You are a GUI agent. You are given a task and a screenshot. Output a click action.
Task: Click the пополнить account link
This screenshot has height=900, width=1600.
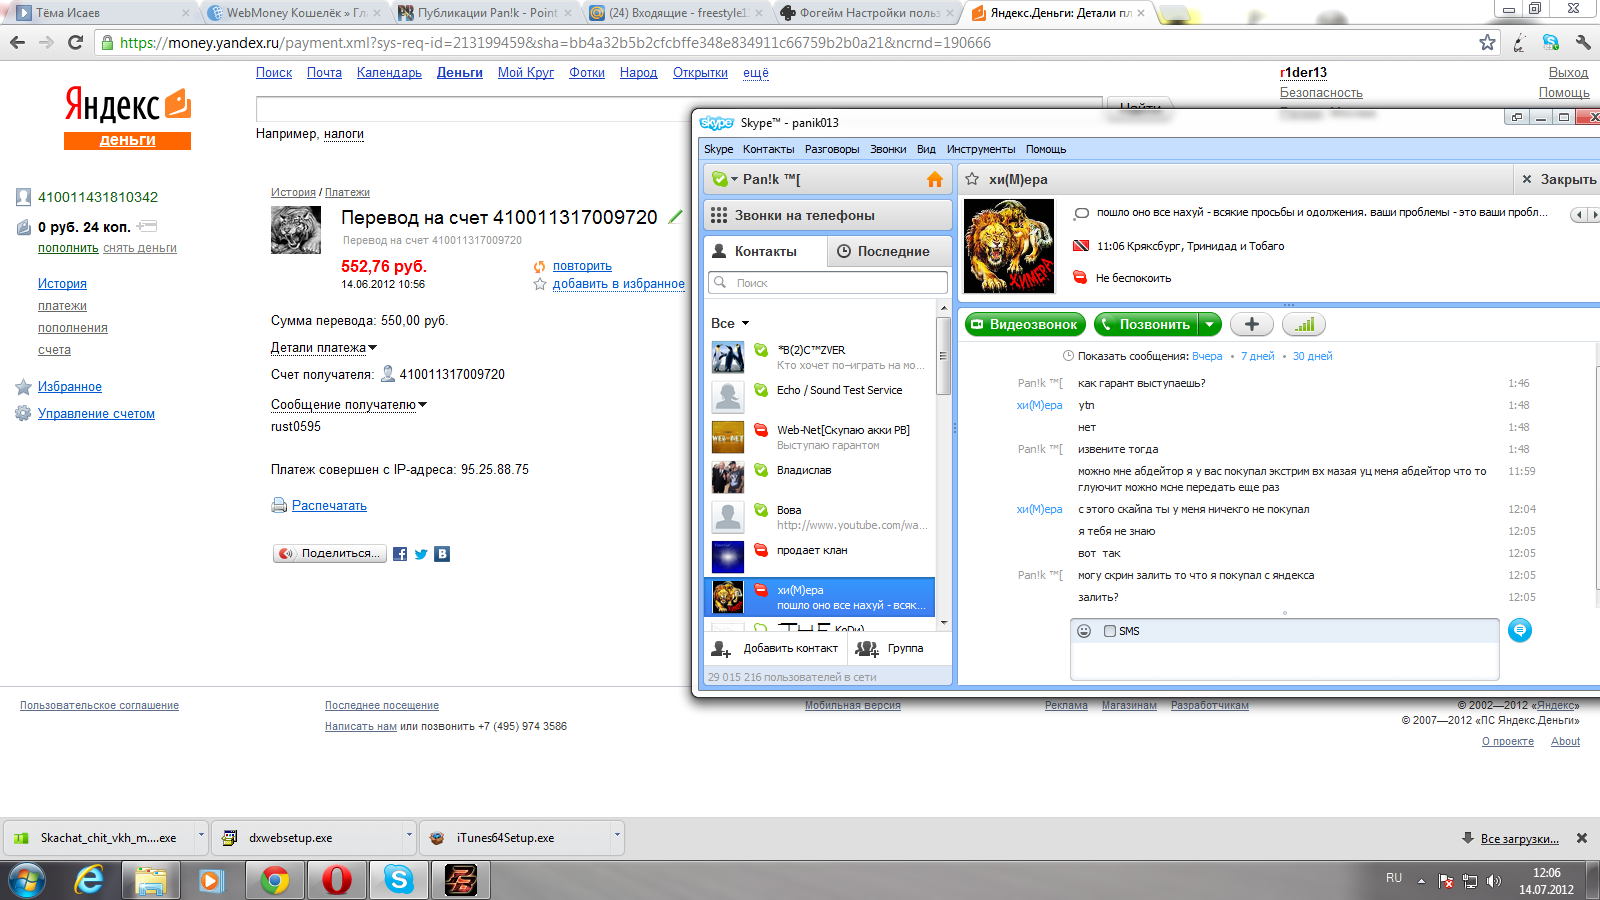[68, 248]
